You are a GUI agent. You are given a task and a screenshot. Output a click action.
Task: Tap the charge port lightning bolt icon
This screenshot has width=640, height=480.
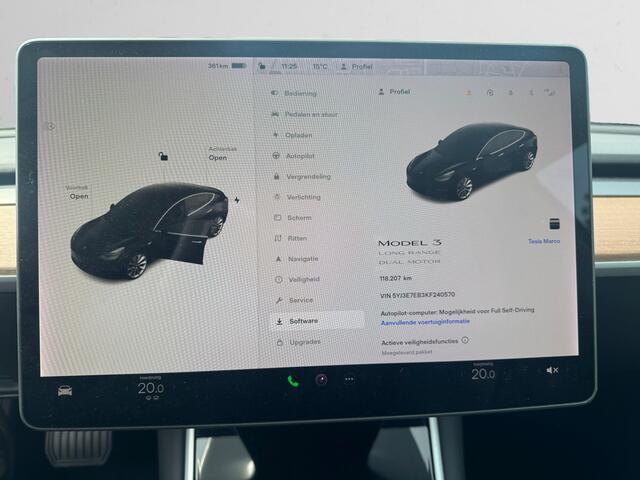point(237,200)
